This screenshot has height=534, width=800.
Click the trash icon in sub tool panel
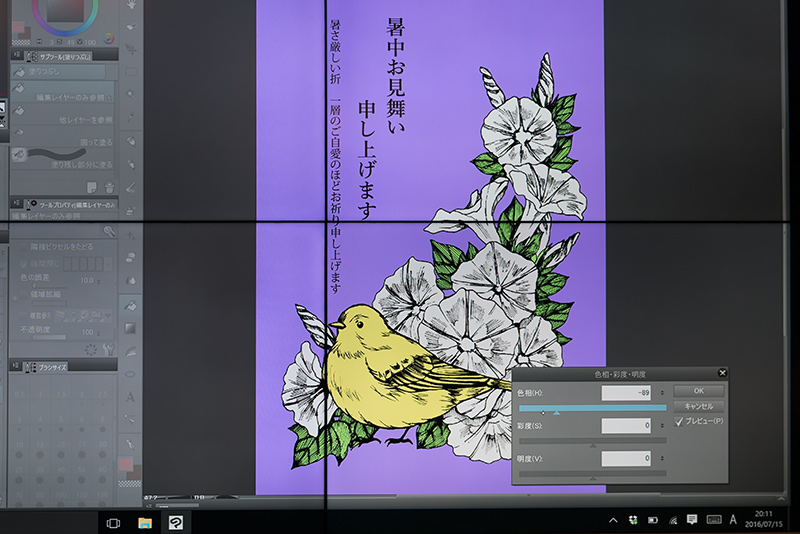(109, 187)
